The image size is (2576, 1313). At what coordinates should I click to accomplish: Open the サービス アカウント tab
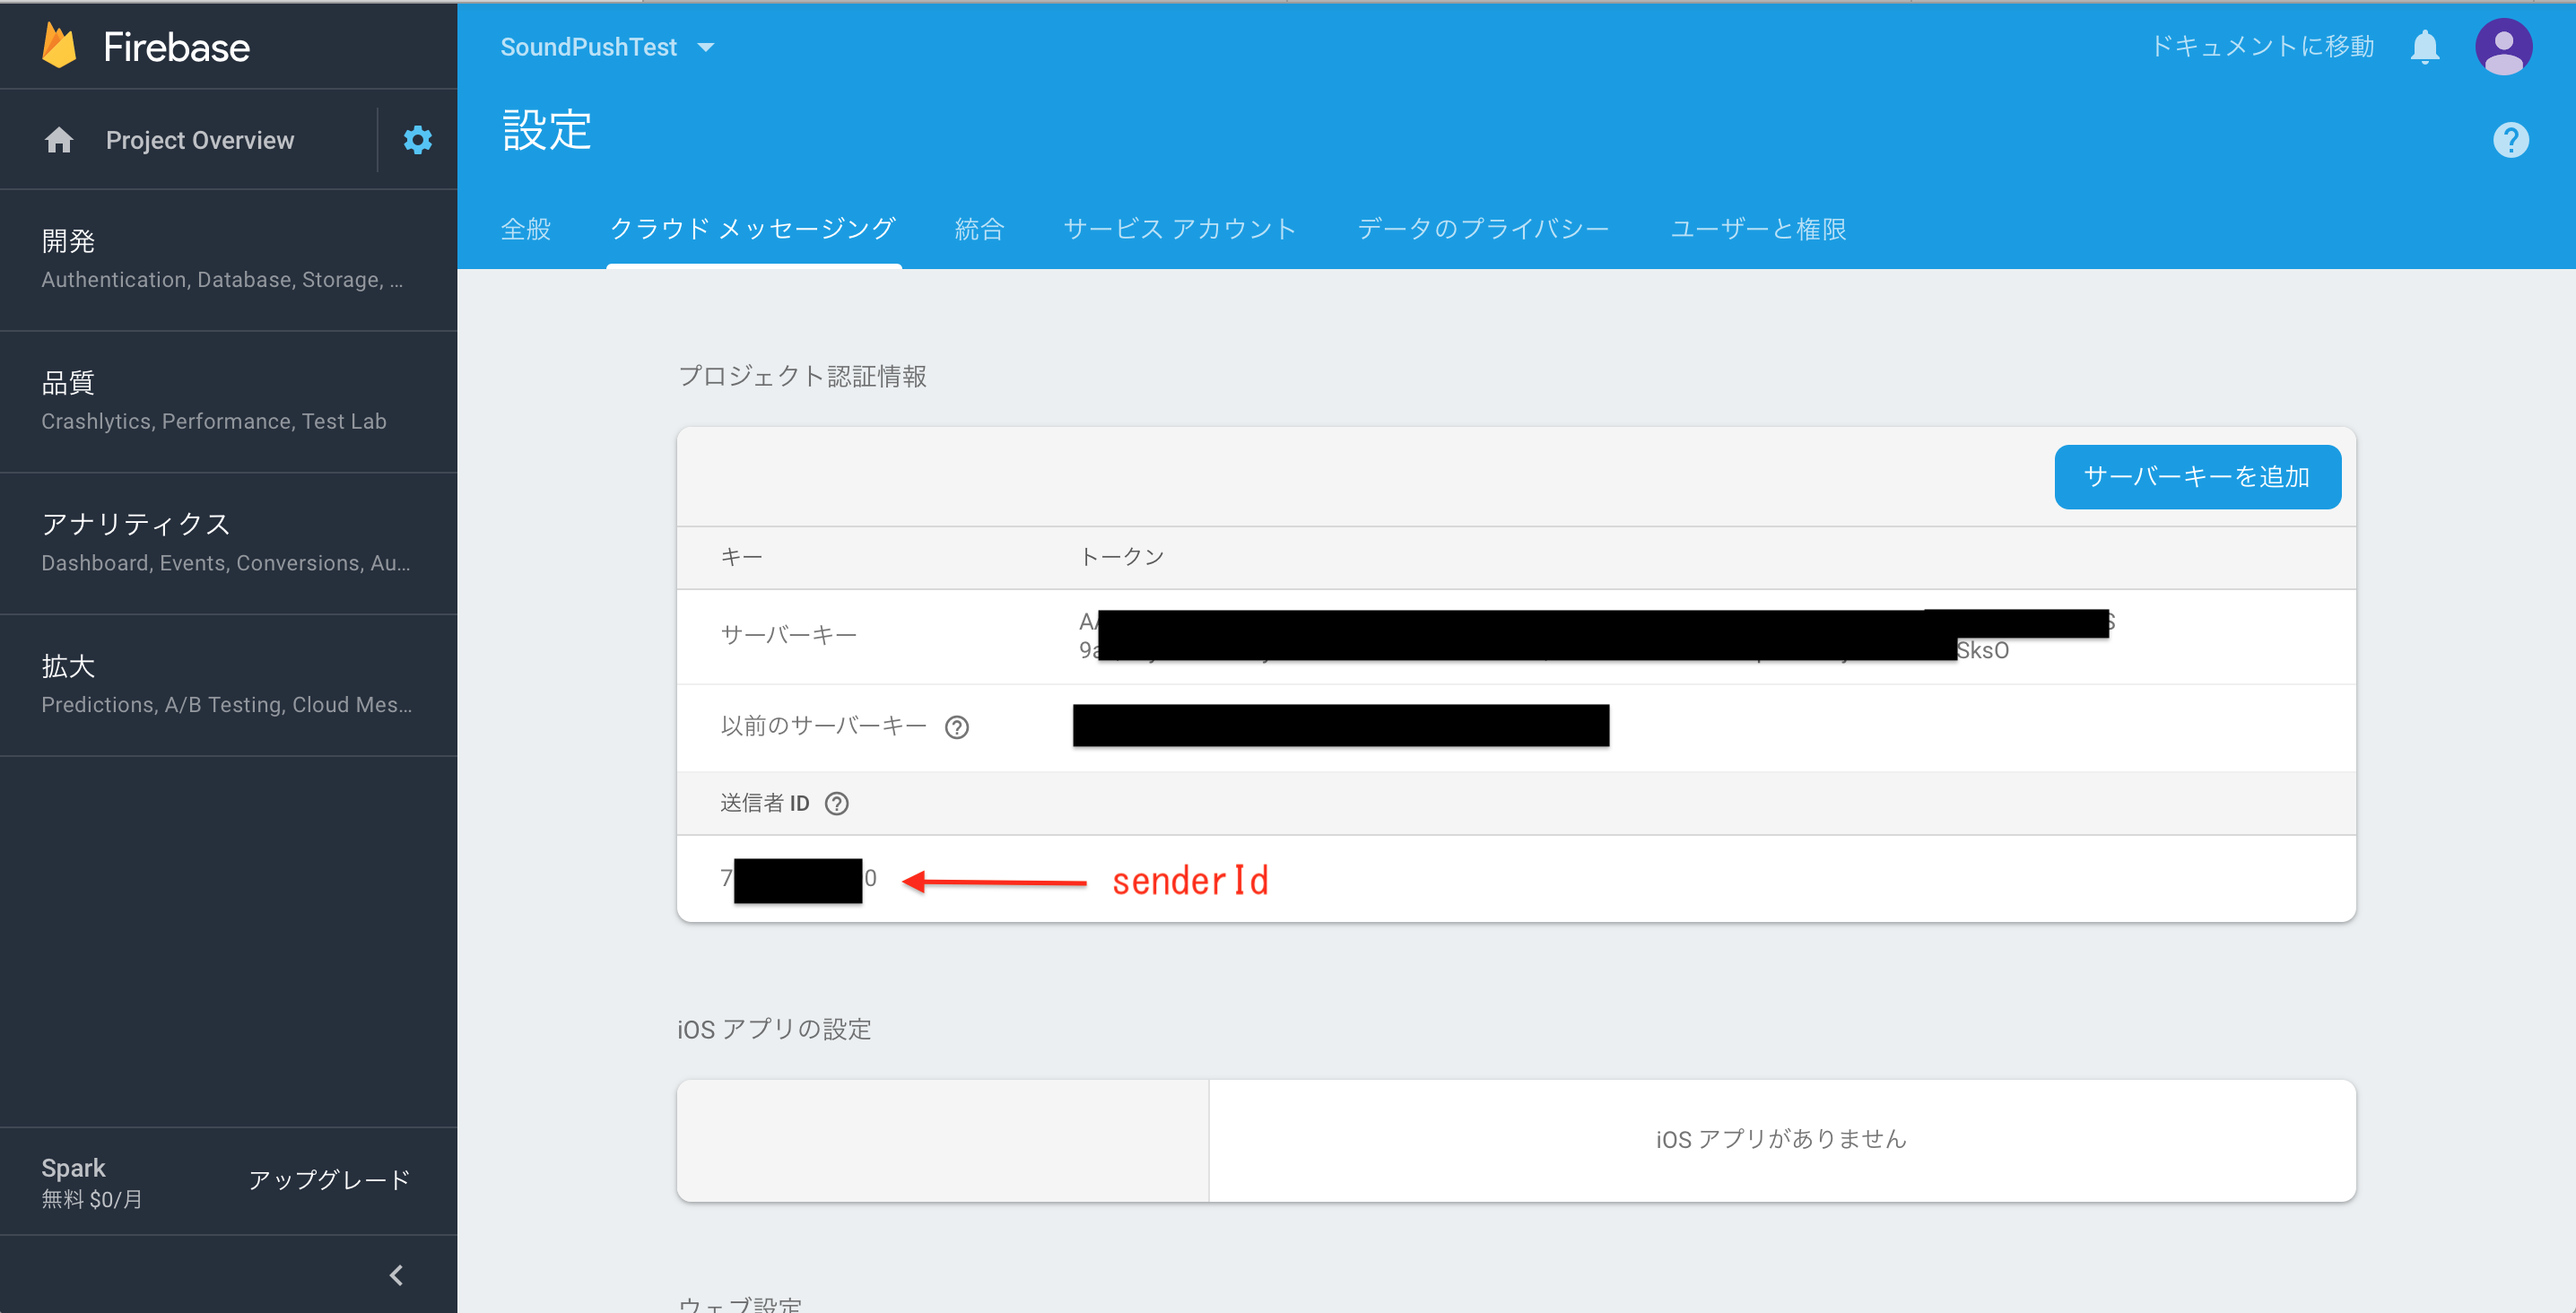tap(1180, 228)
